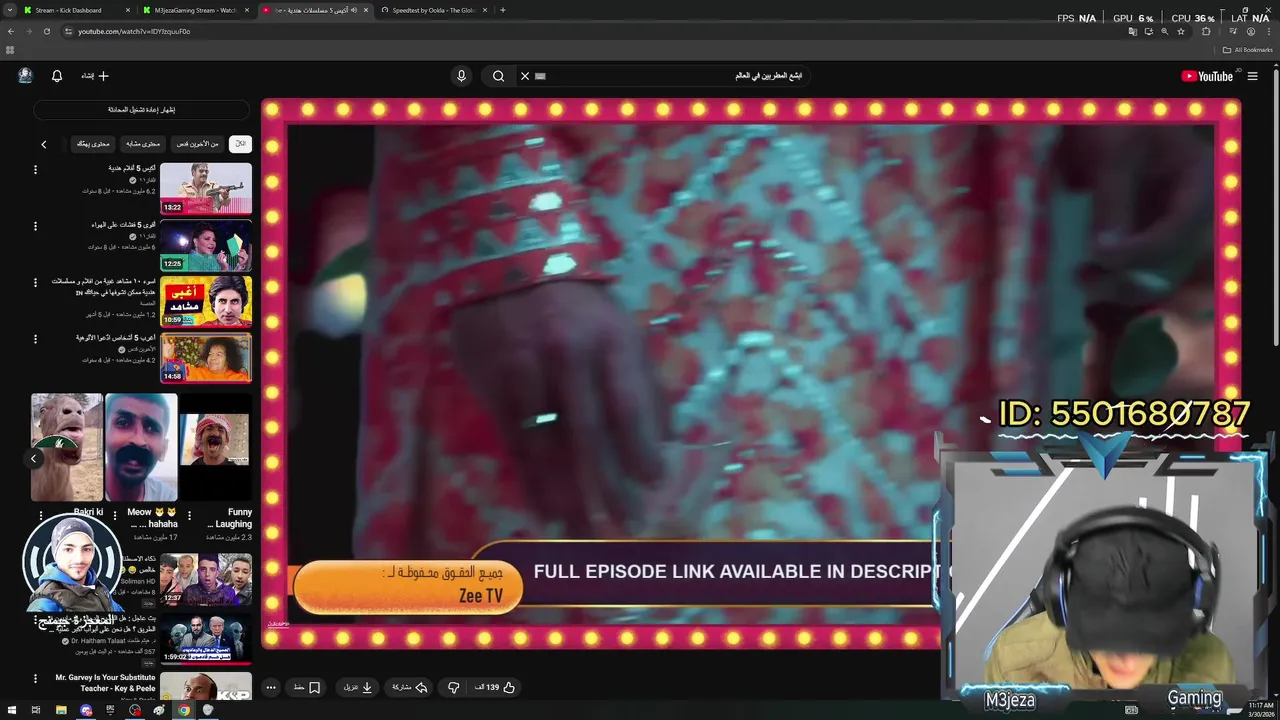This screenshot has width=1280, height=720.
Task: Open the translate page icon in address bar
Action: click(1132, 31)
